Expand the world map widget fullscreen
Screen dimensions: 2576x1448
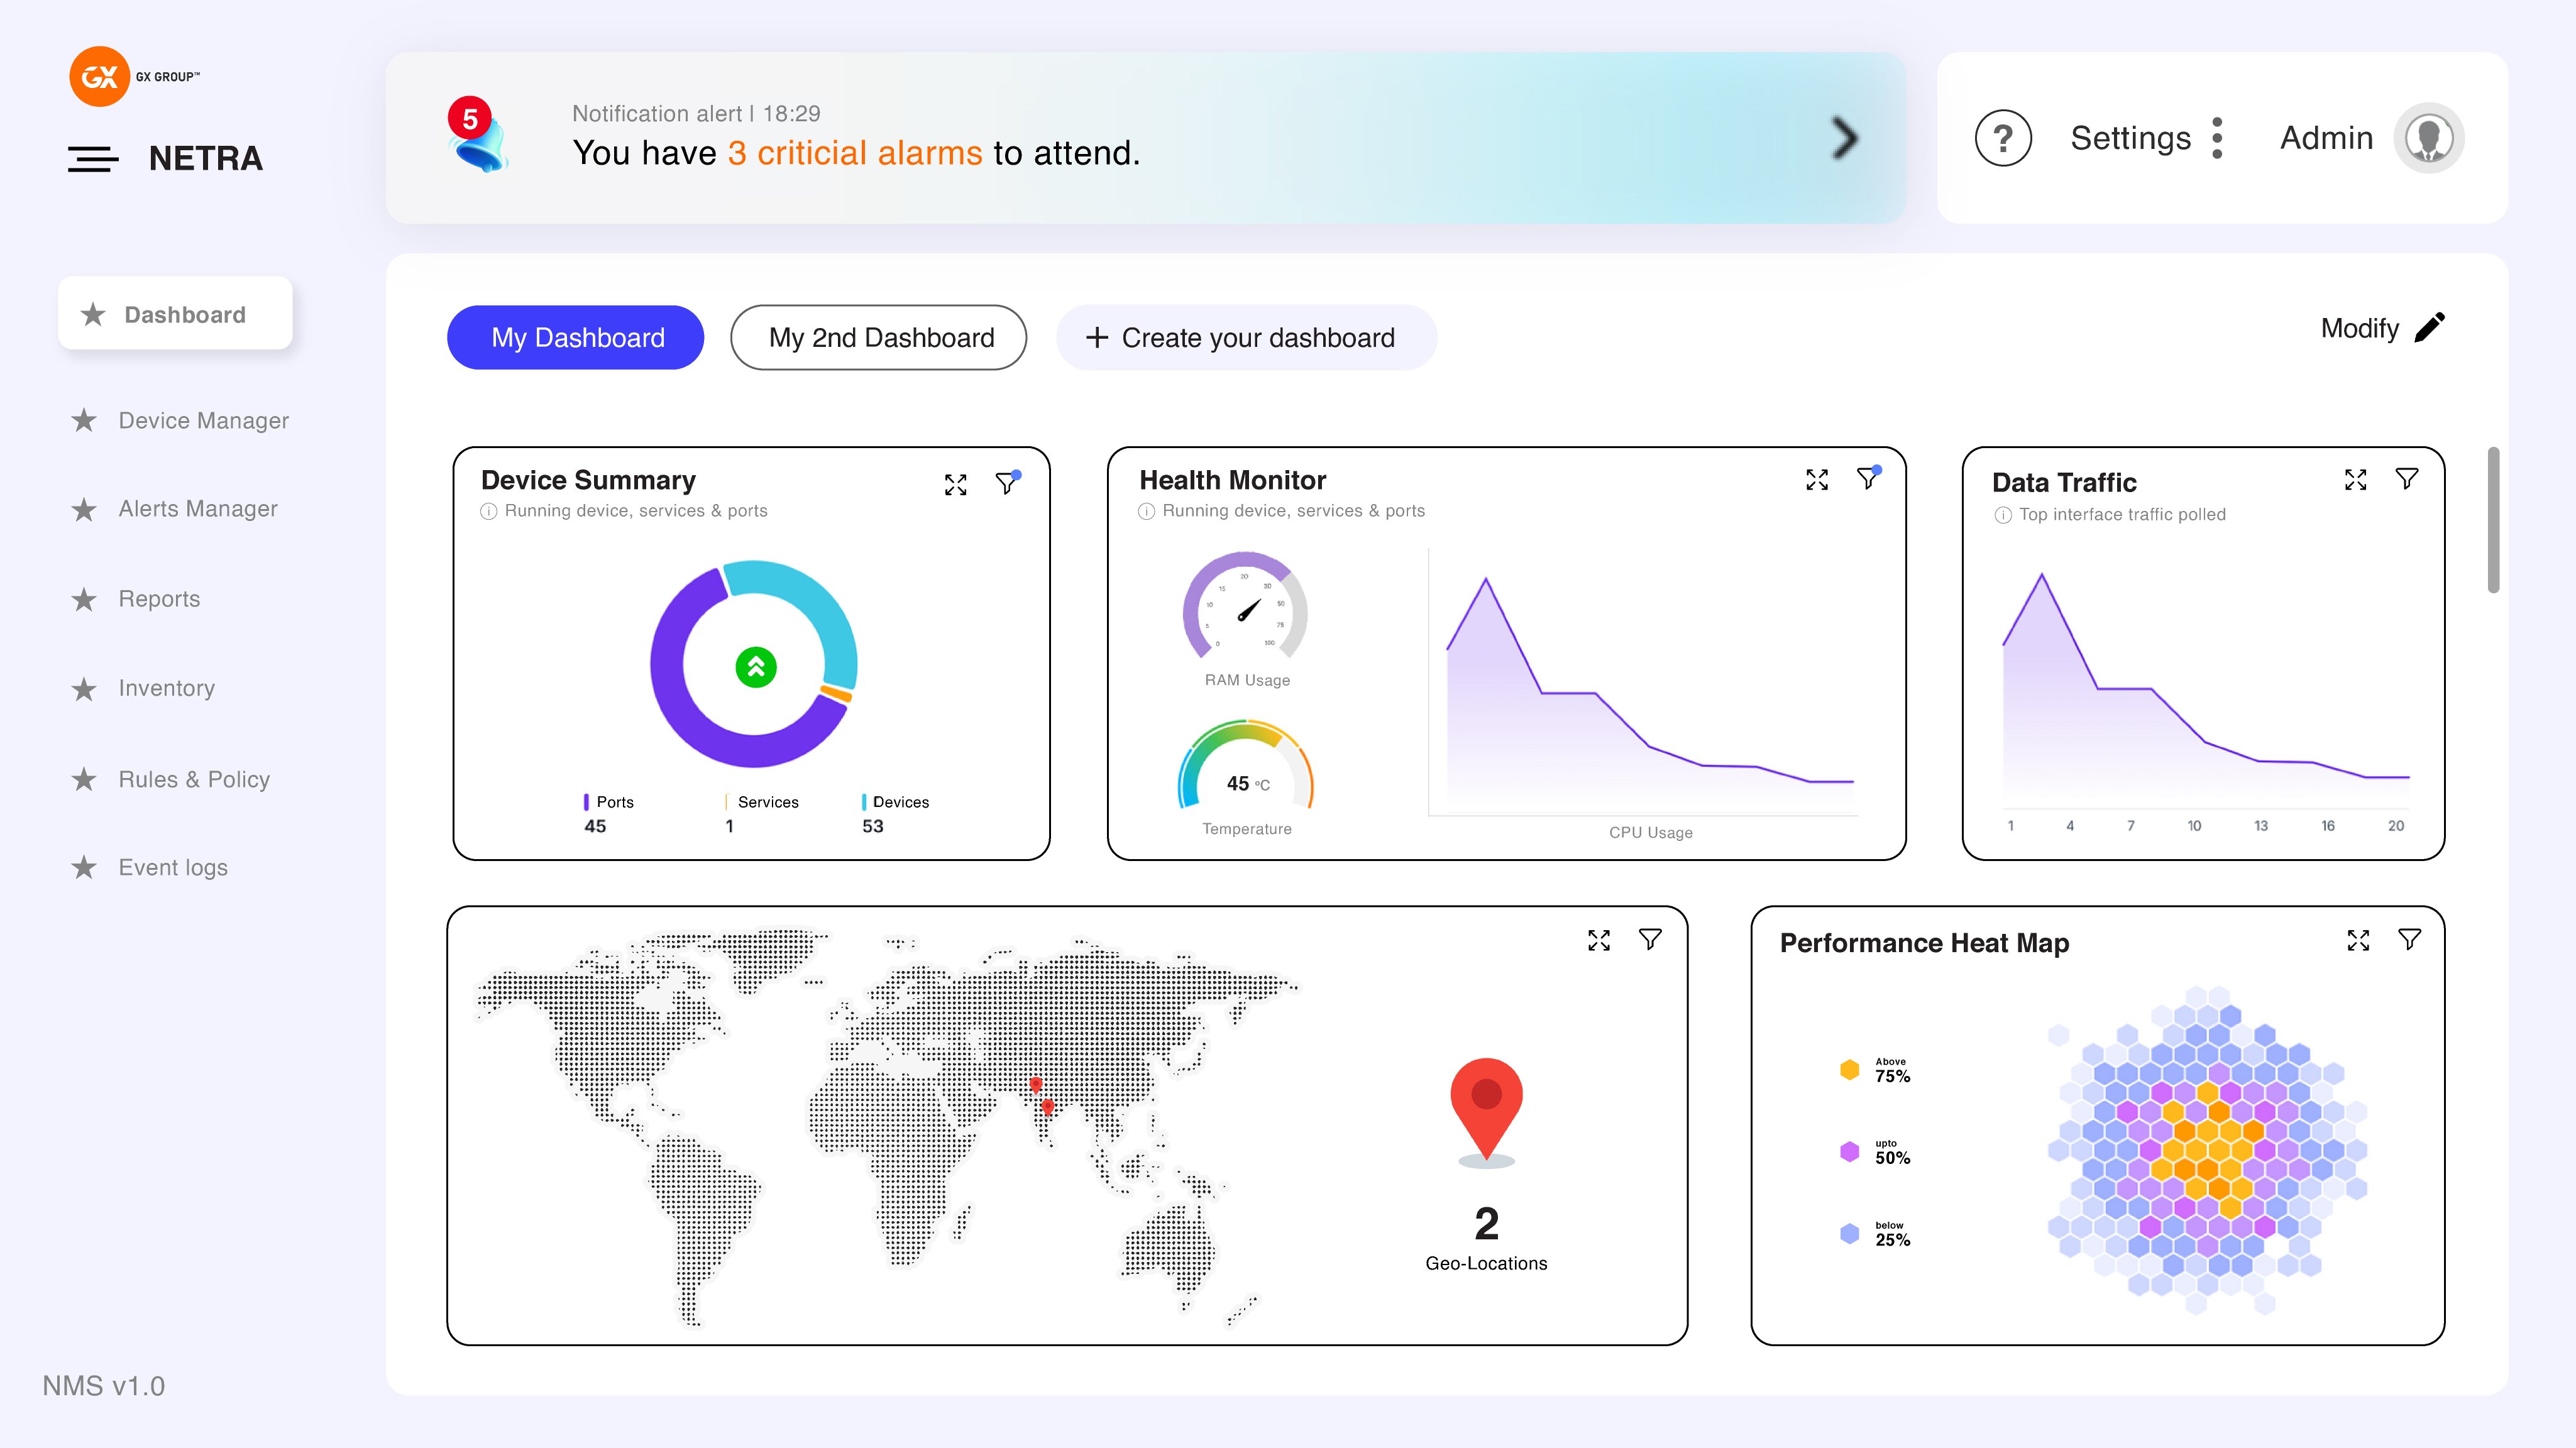[1599, 940]
